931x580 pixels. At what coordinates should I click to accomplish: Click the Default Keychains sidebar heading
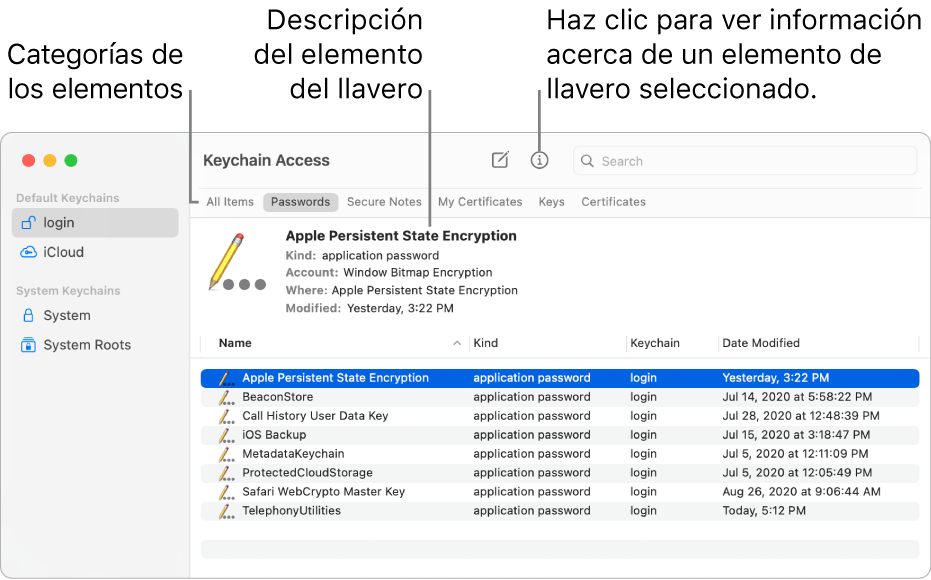[68, 198]
